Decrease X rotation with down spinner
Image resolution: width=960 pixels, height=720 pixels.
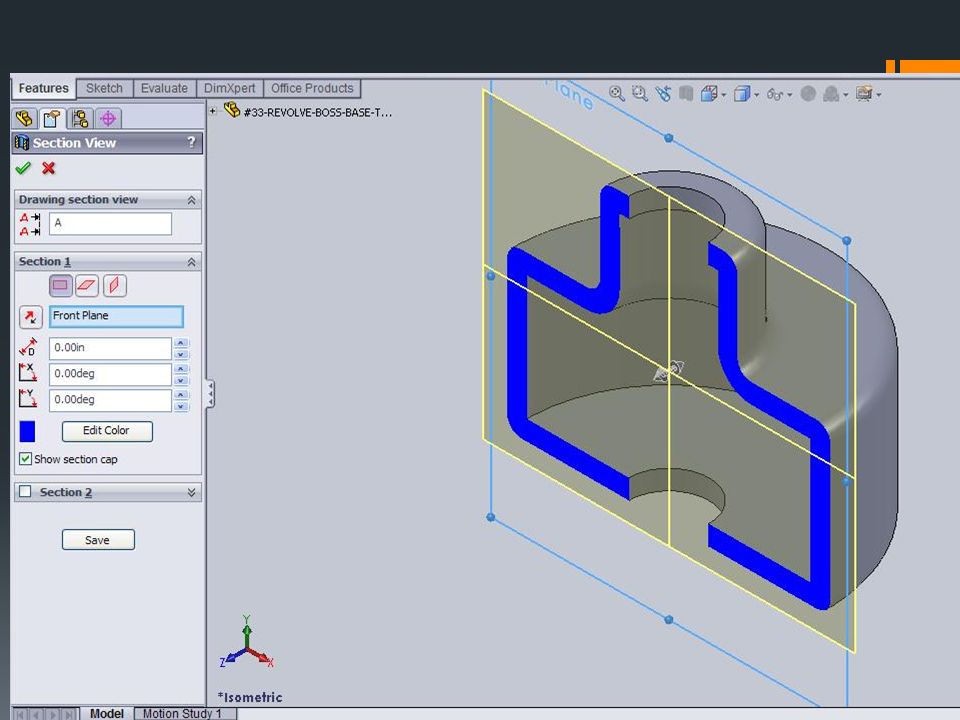click(181, 380)
